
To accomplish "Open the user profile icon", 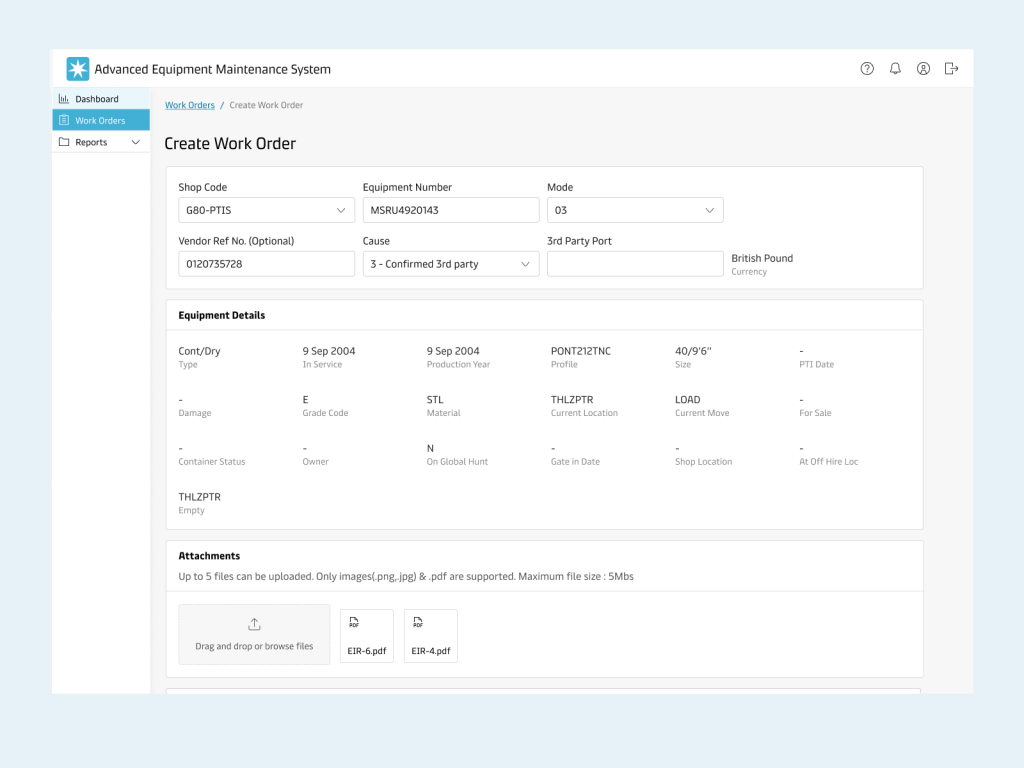I will (923, 69).
